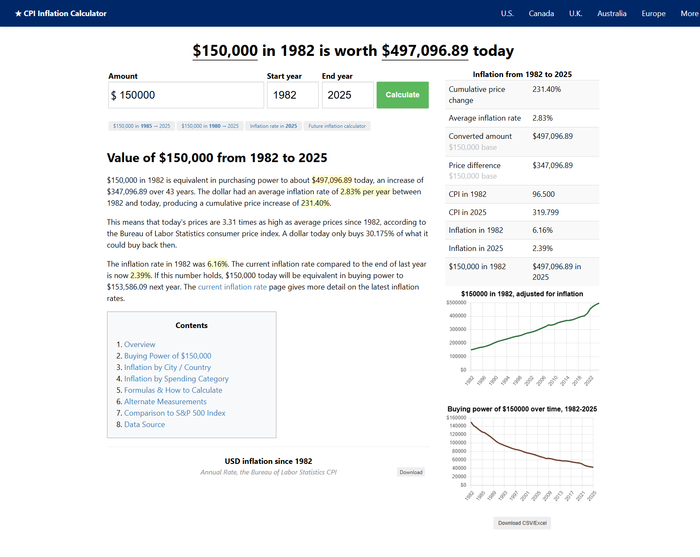Viewport: 700px width, 557px height.
Task: Expand the Europe navigation menu
Action: tap(653, 13)
